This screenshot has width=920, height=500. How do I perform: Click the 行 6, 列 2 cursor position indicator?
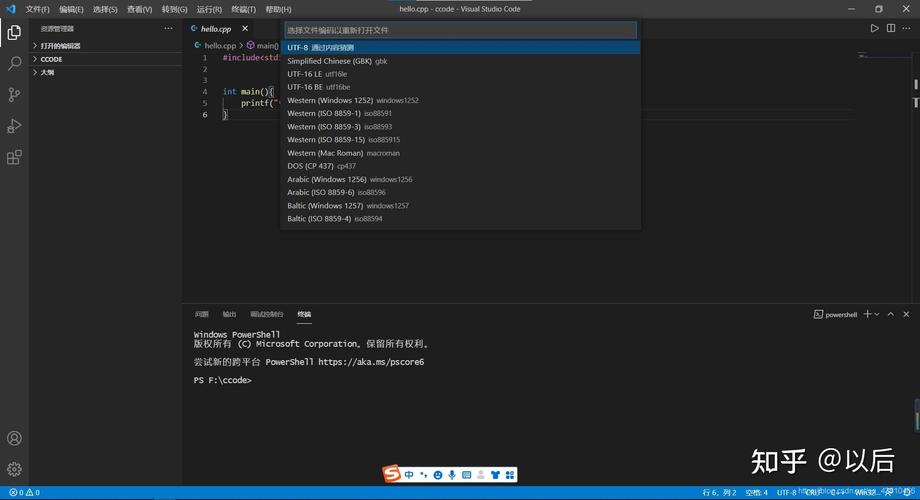pyautogui.click(x=719, y=492)
